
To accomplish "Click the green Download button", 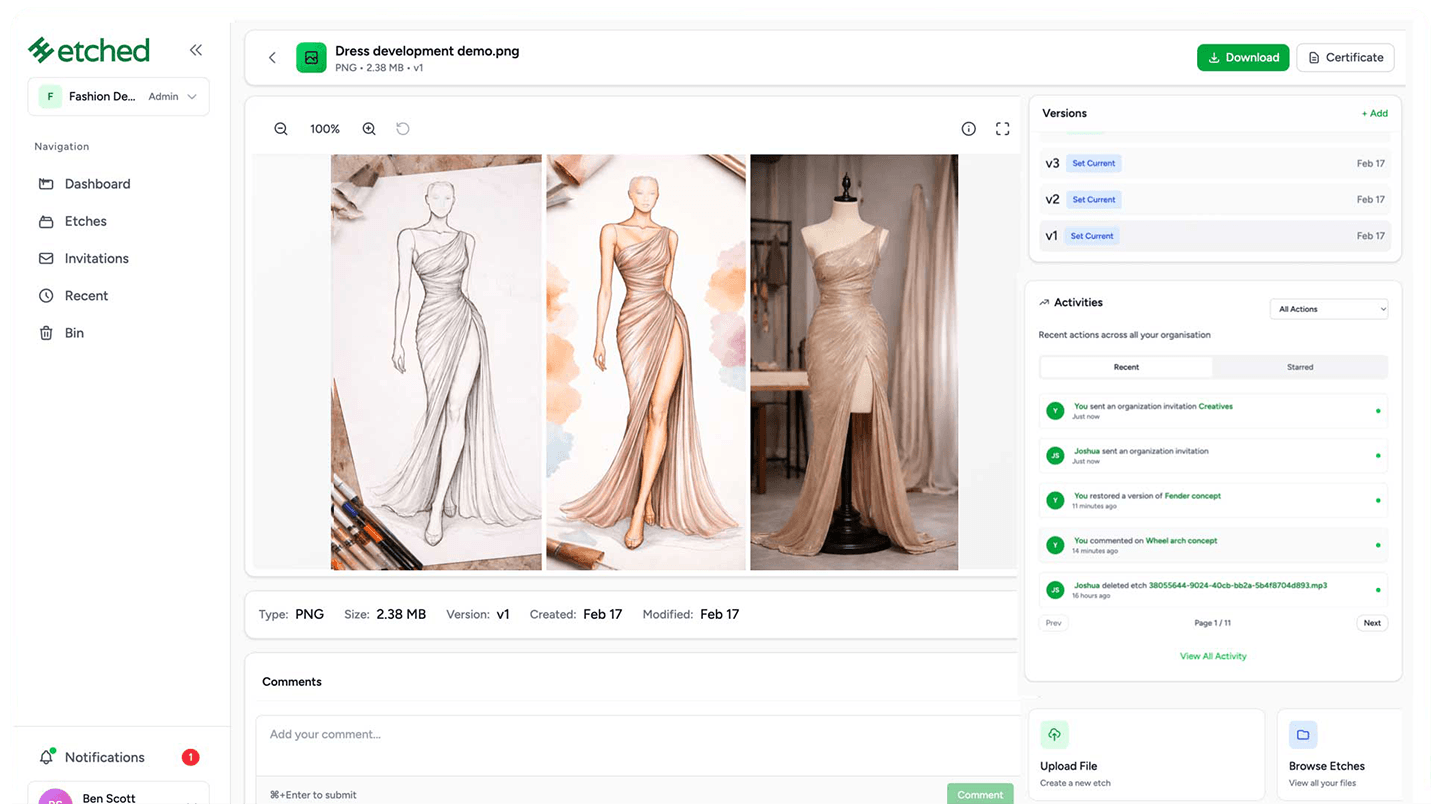I will (1243, 58).
